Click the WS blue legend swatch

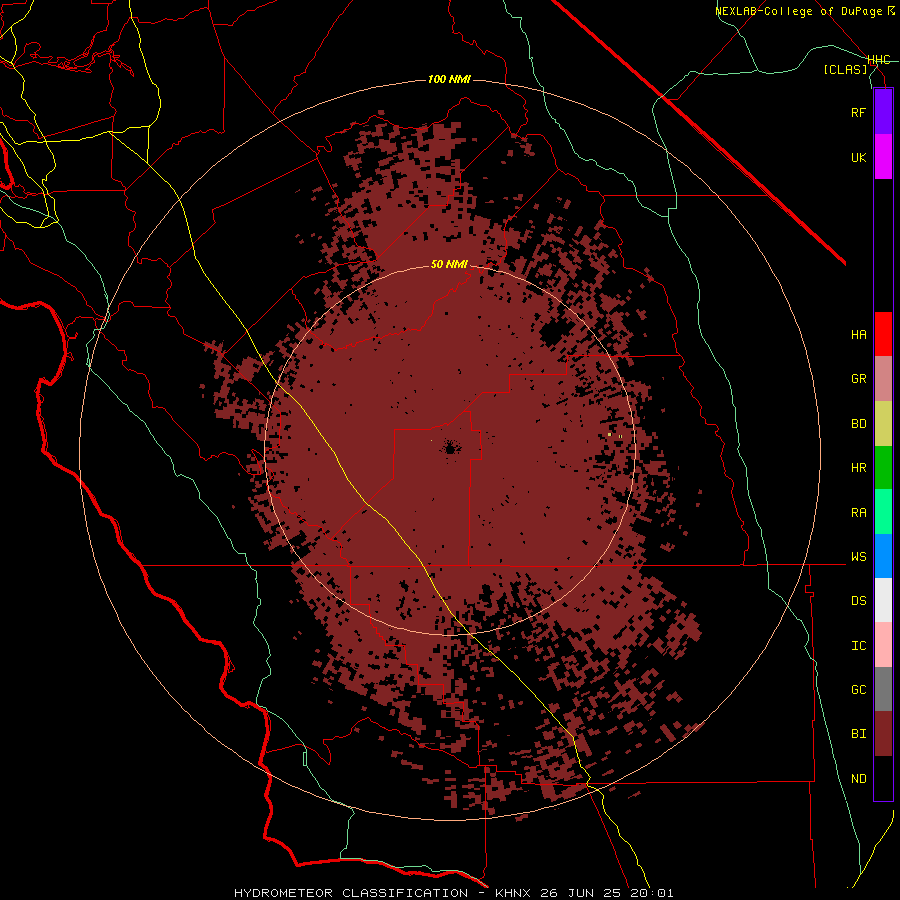point(883,556)
